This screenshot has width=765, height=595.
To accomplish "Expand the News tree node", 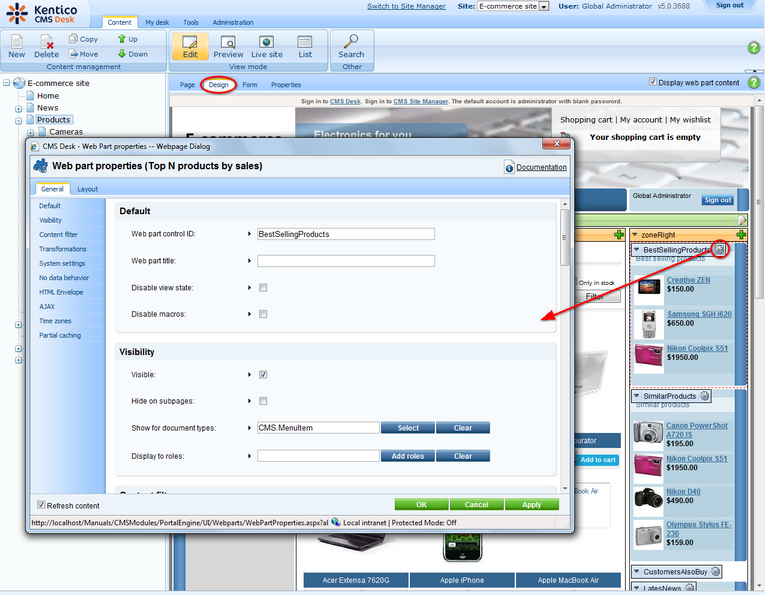I will point(19,108).
